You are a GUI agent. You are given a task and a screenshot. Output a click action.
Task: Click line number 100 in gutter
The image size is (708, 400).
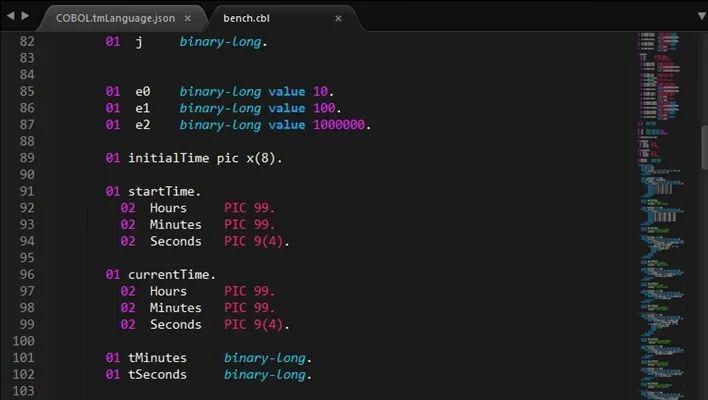[23, 341]
